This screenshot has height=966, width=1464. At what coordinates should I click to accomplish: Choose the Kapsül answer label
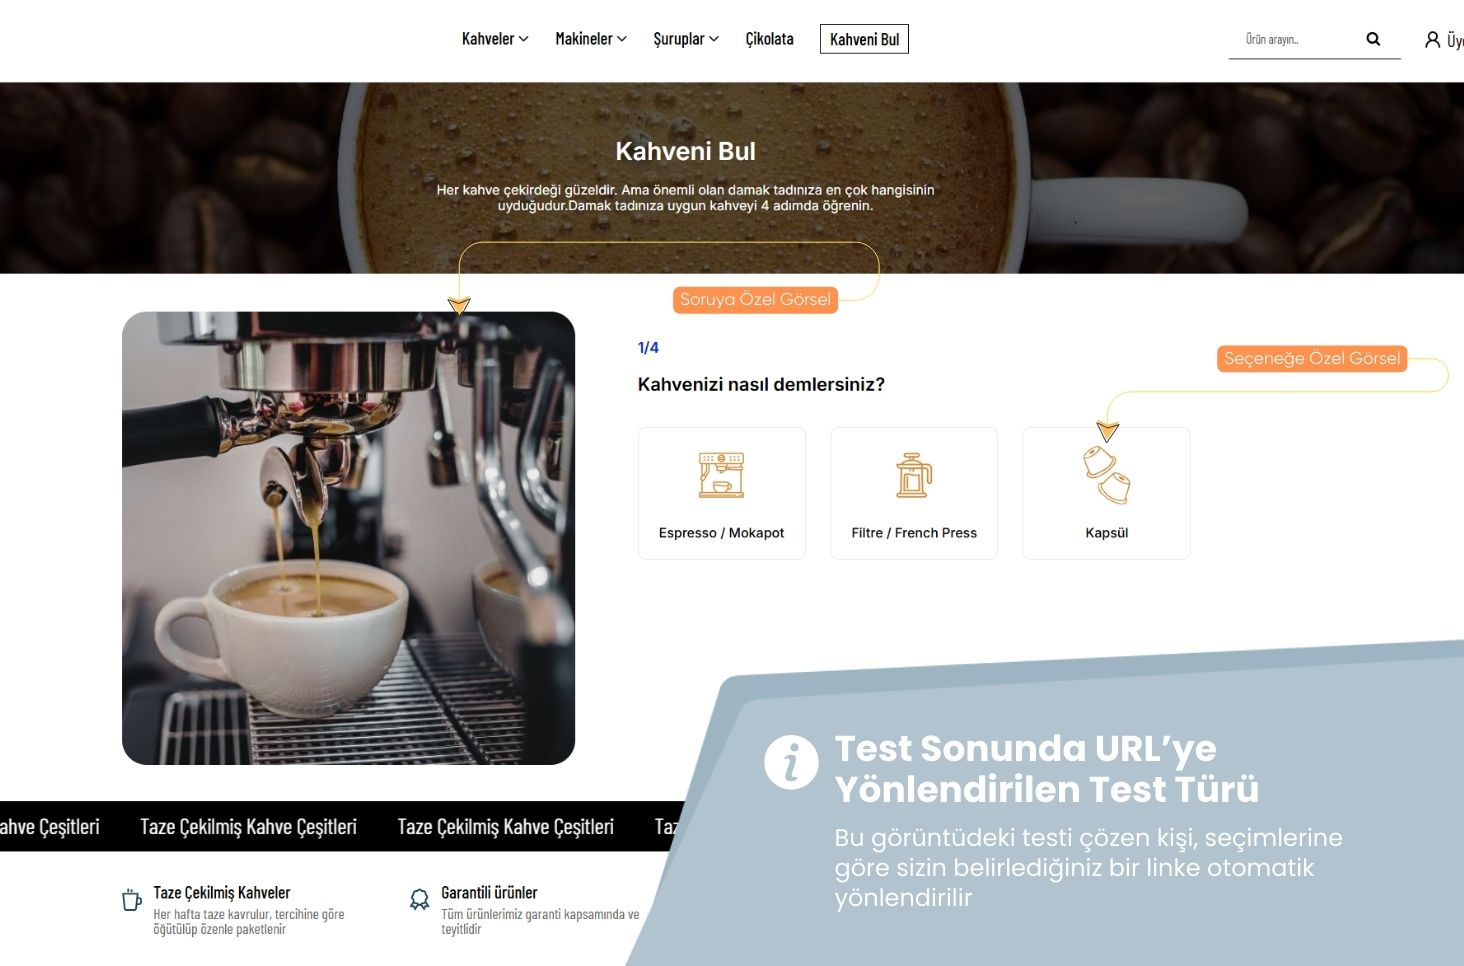point(1106,533)
